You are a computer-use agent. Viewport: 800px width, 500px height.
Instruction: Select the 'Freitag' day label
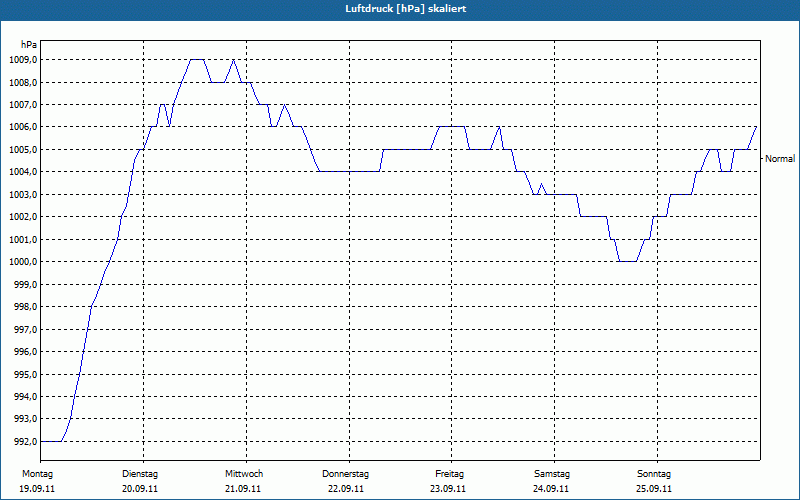click(x=449, y=474)
